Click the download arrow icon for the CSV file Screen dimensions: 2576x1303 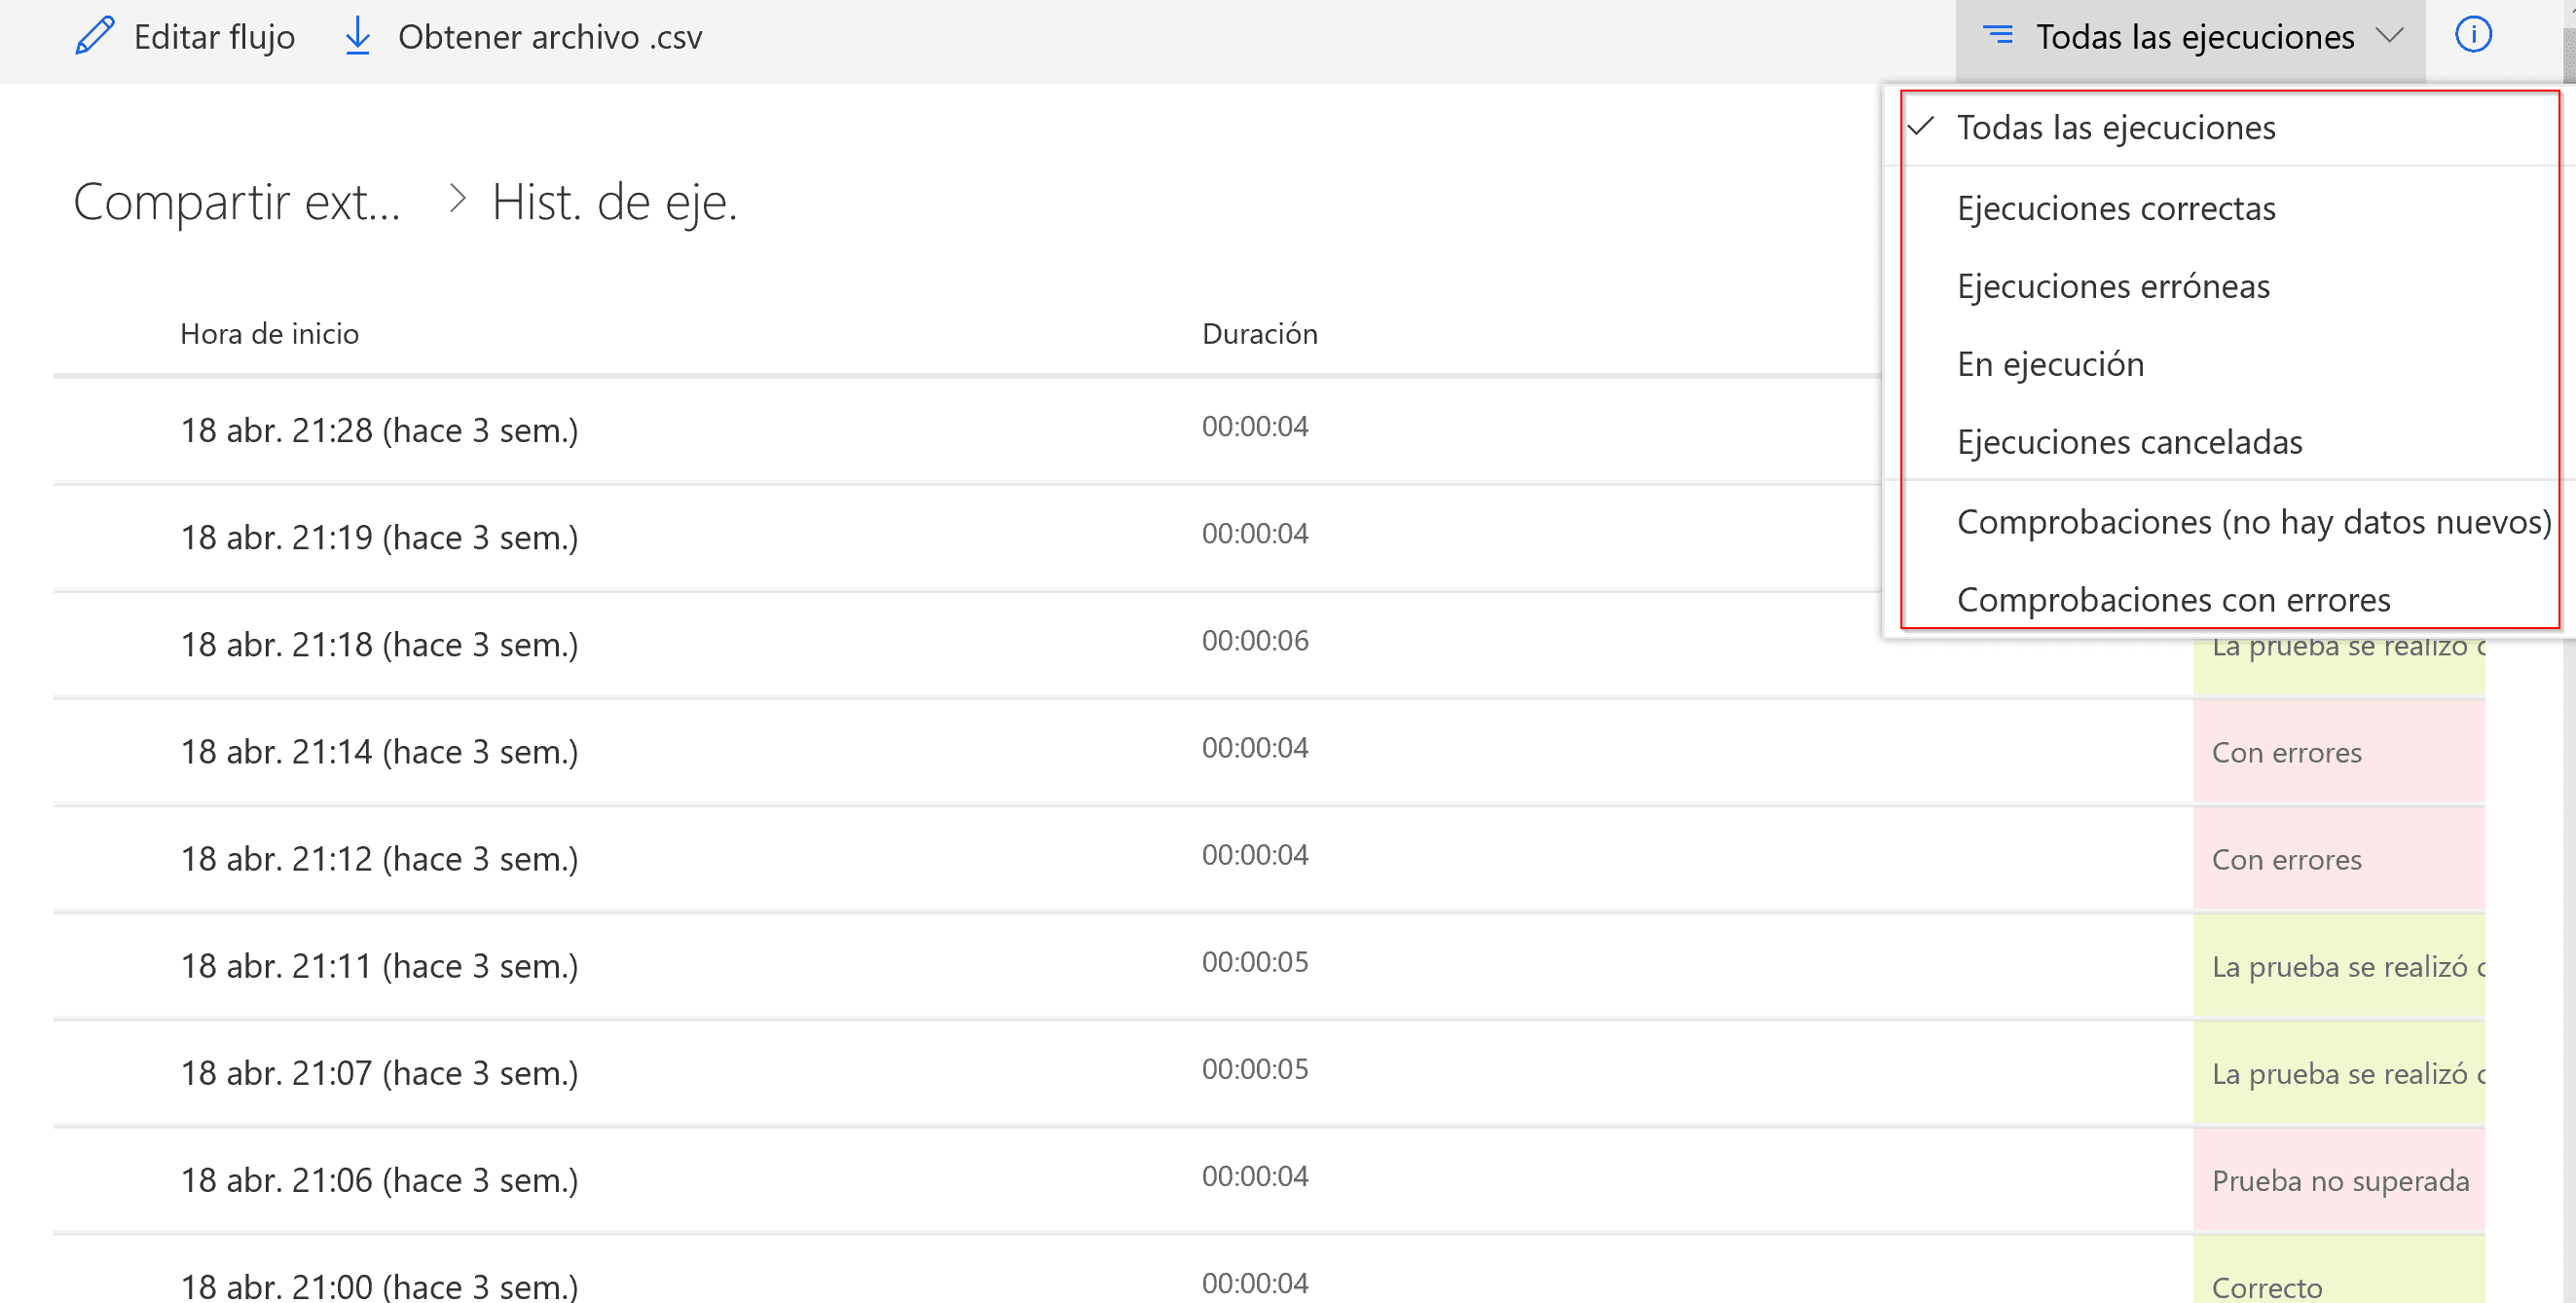pyautogui.click(x=357, y=36)
